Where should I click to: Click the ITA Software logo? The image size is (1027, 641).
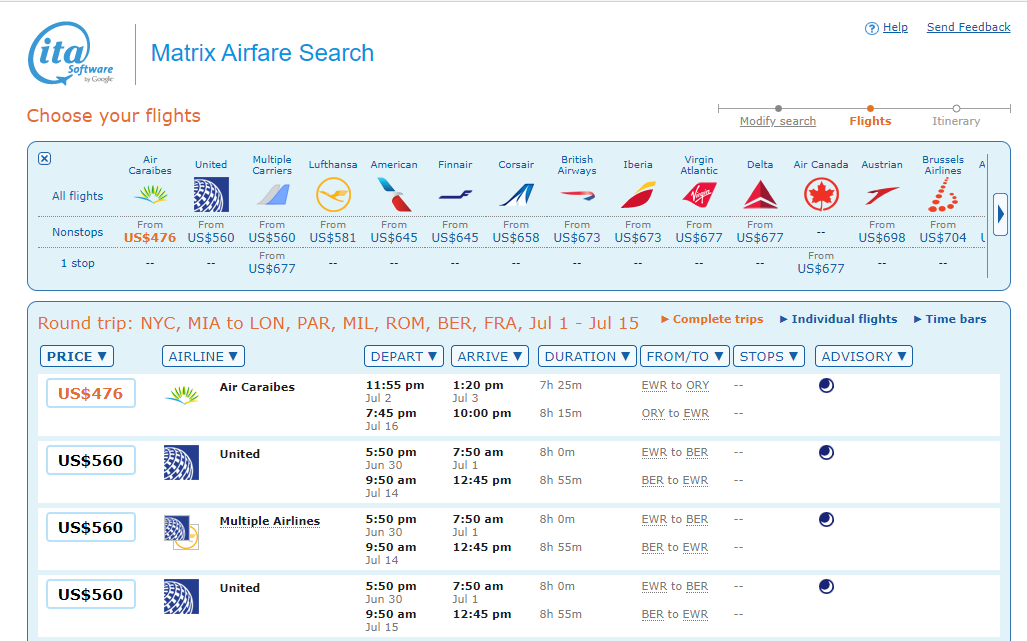71,54
